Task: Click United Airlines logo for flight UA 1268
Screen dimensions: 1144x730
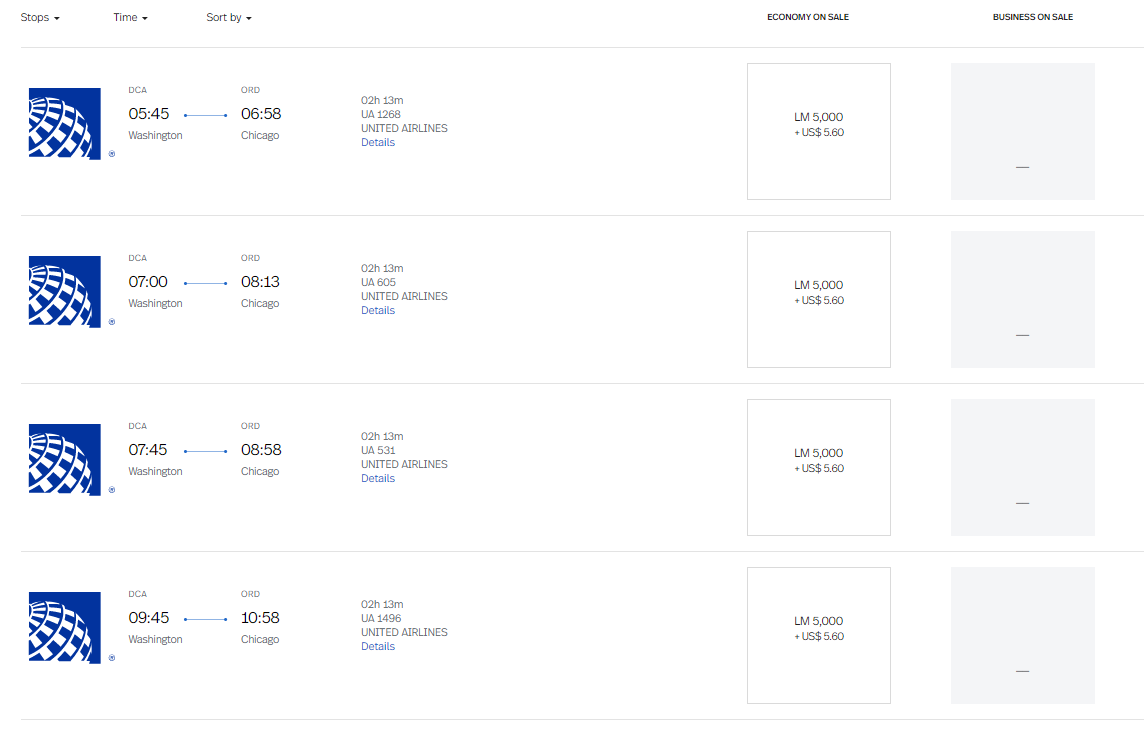Action: pos(65,124)
